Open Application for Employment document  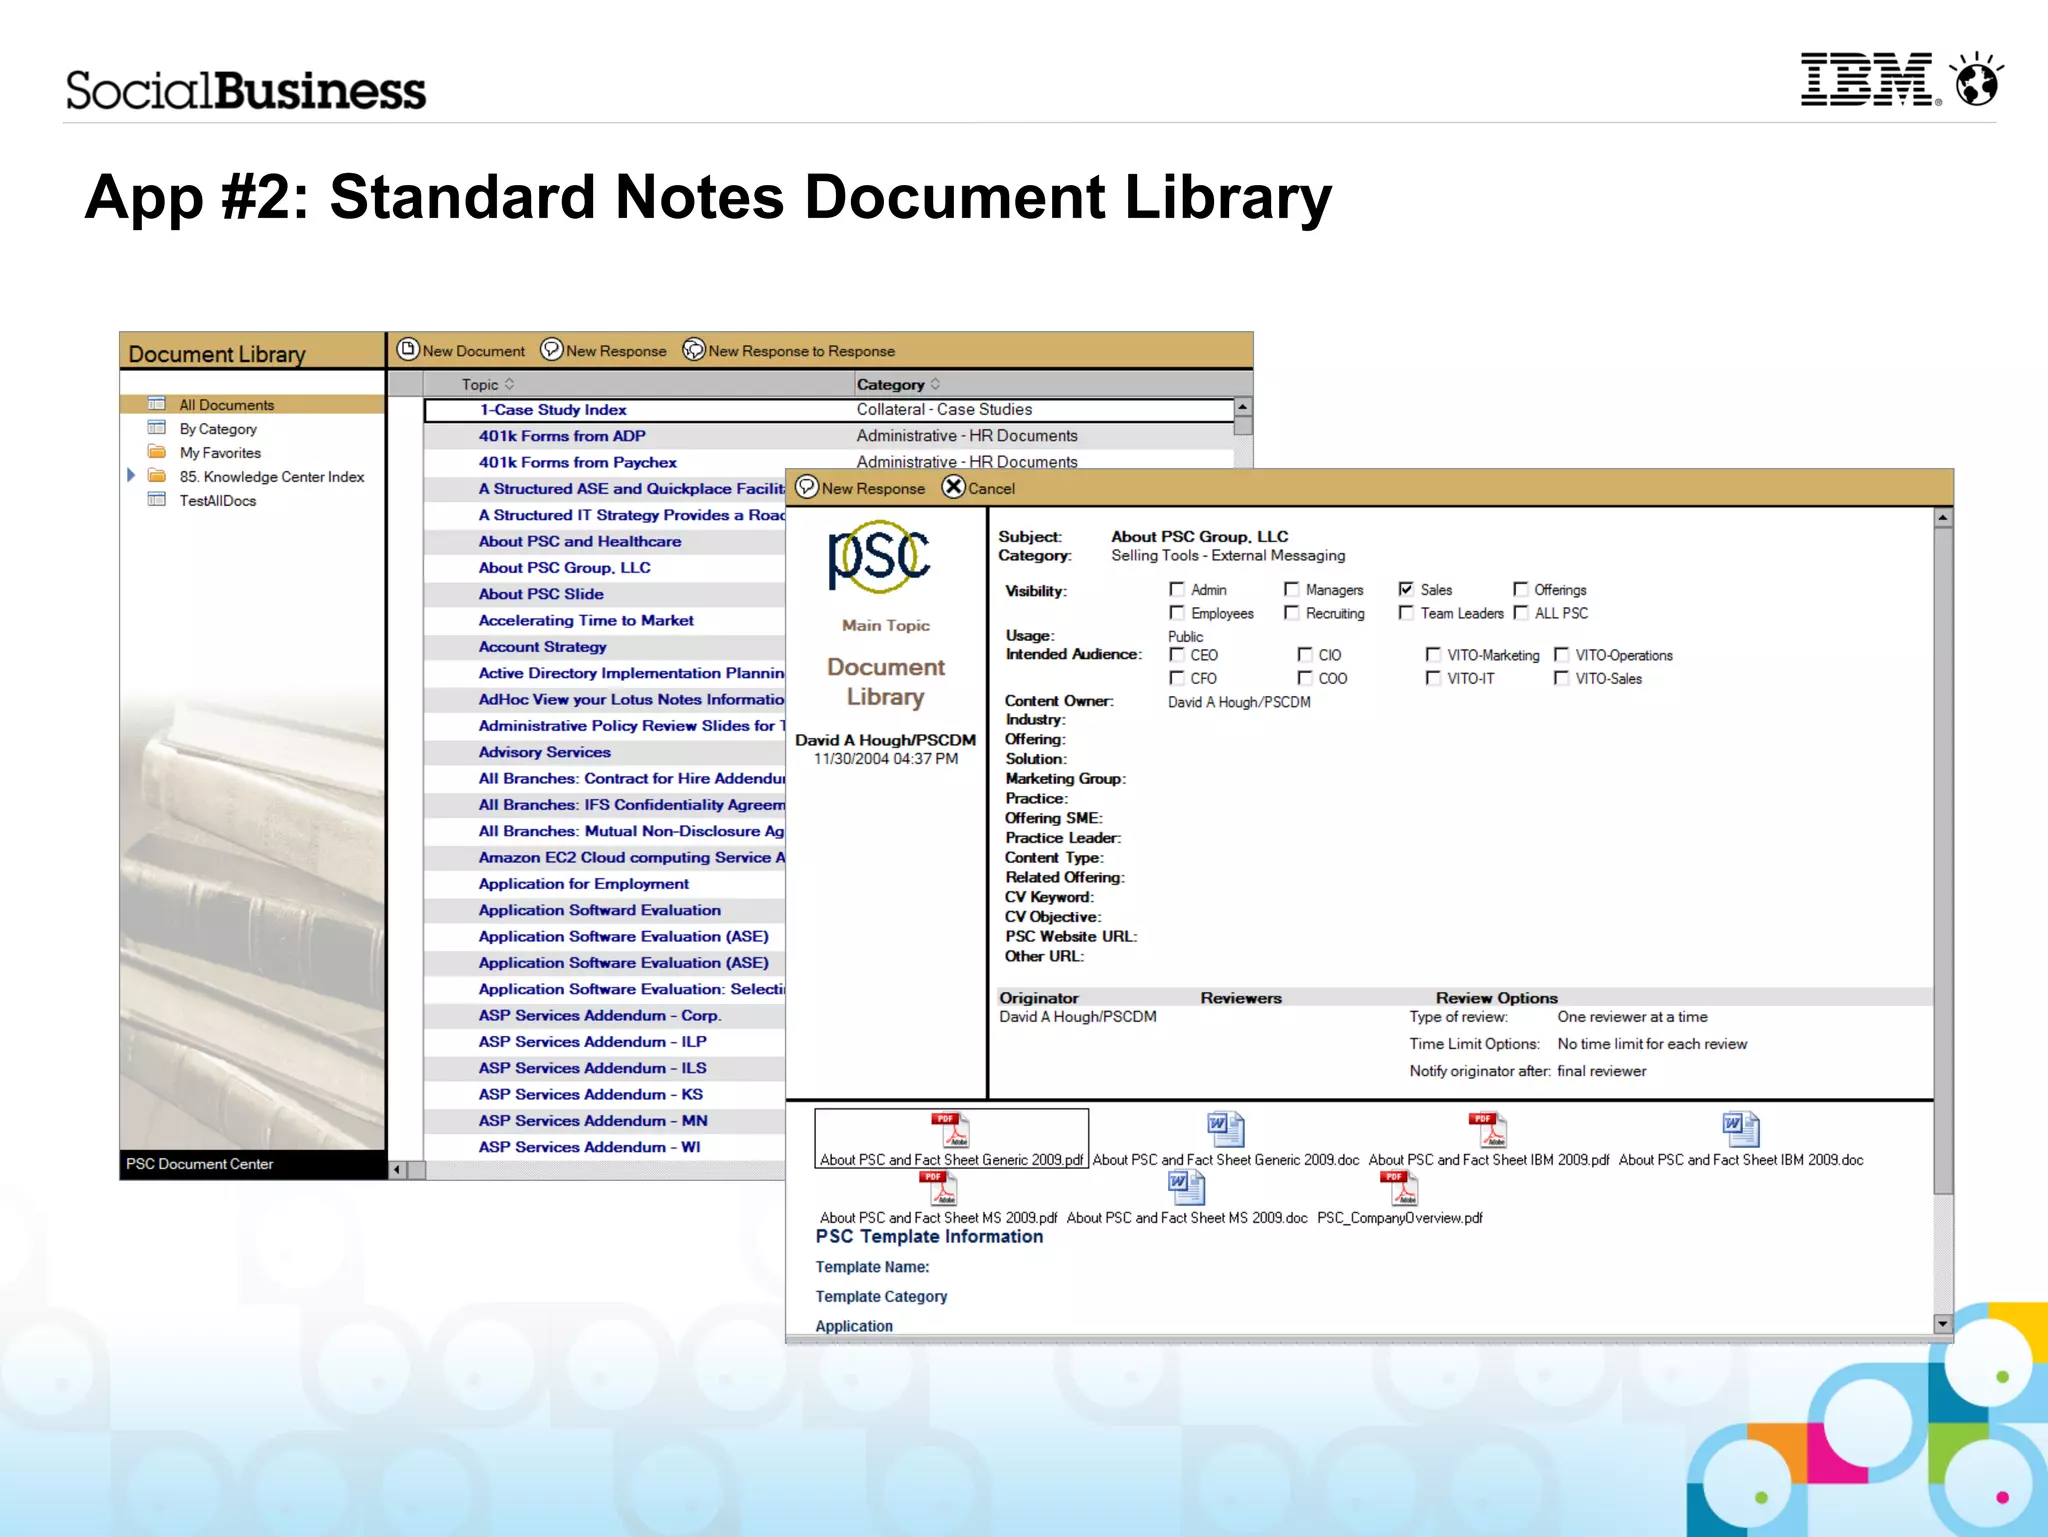pyautogui.click(x=583, y=883)
